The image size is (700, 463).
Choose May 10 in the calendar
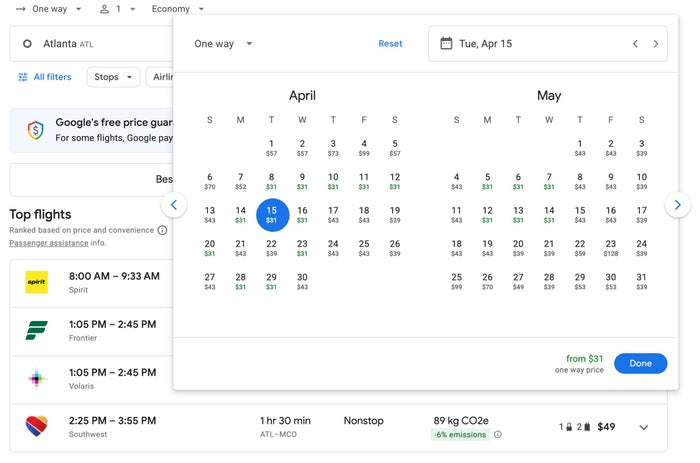tap(642, 181)
